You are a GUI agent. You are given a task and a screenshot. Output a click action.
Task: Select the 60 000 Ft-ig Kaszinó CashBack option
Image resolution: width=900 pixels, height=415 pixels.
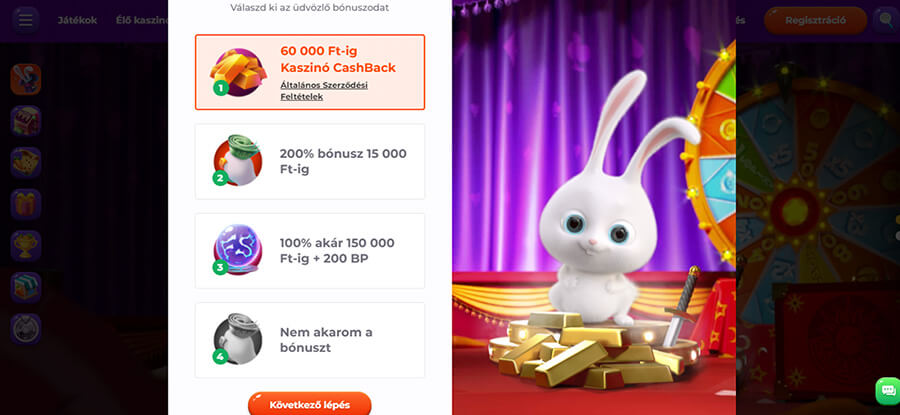coord(310,72)
